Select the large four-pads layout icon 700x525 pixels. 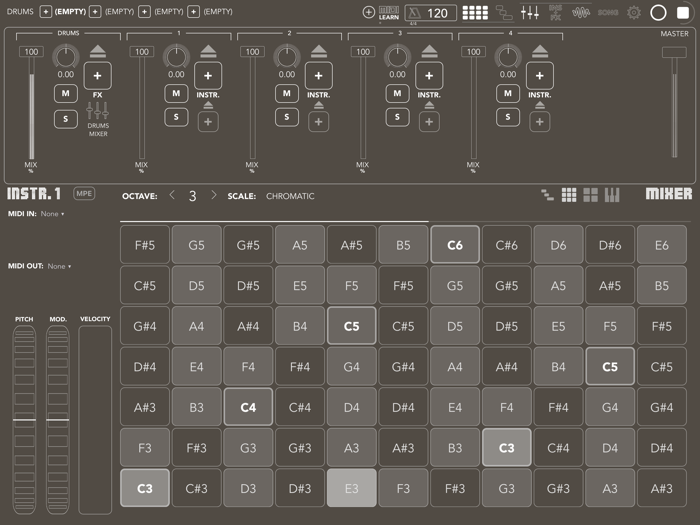pos(590,195)
